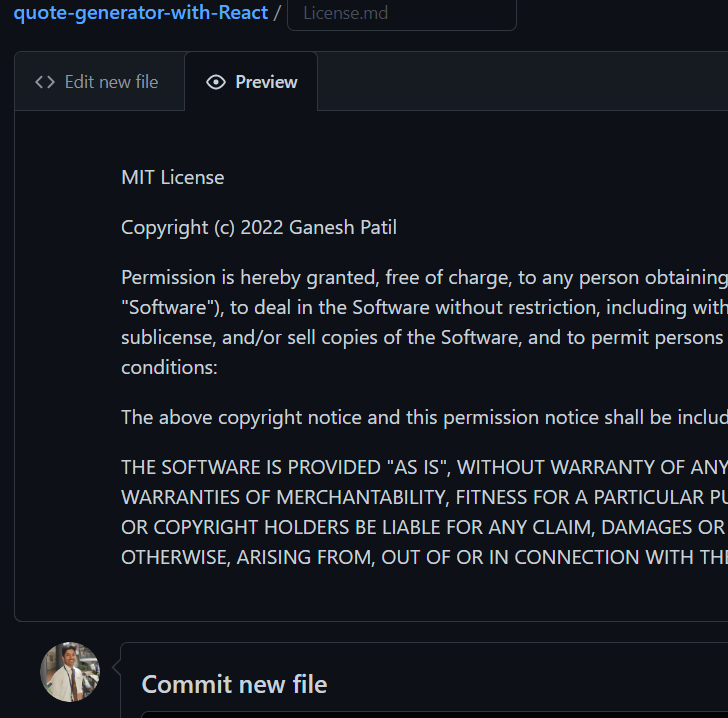Image resolution: width=728 pixels, height=718 pixels.
Task: Click the line starting sublicense, and/or sell
Action: [424, 337]
